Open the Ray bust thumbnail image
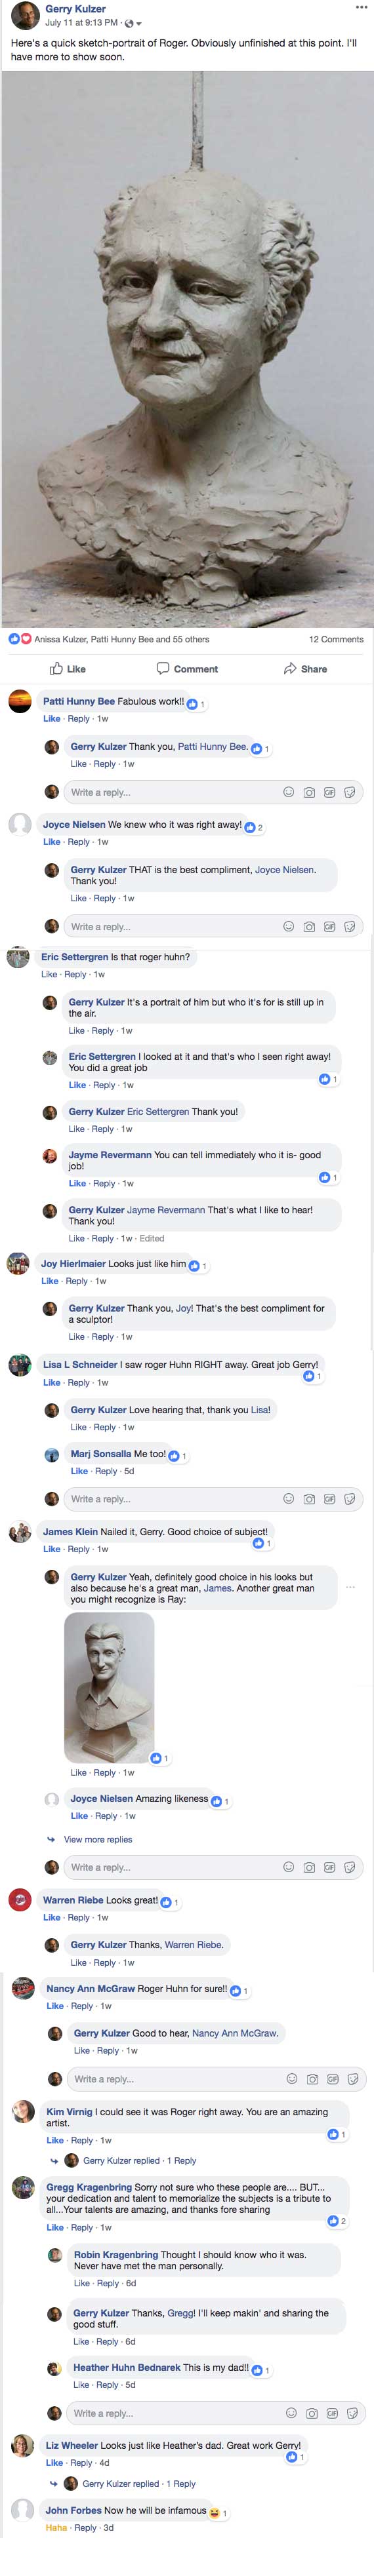The image size is (374, 2576). click(x=109, y=1687)
